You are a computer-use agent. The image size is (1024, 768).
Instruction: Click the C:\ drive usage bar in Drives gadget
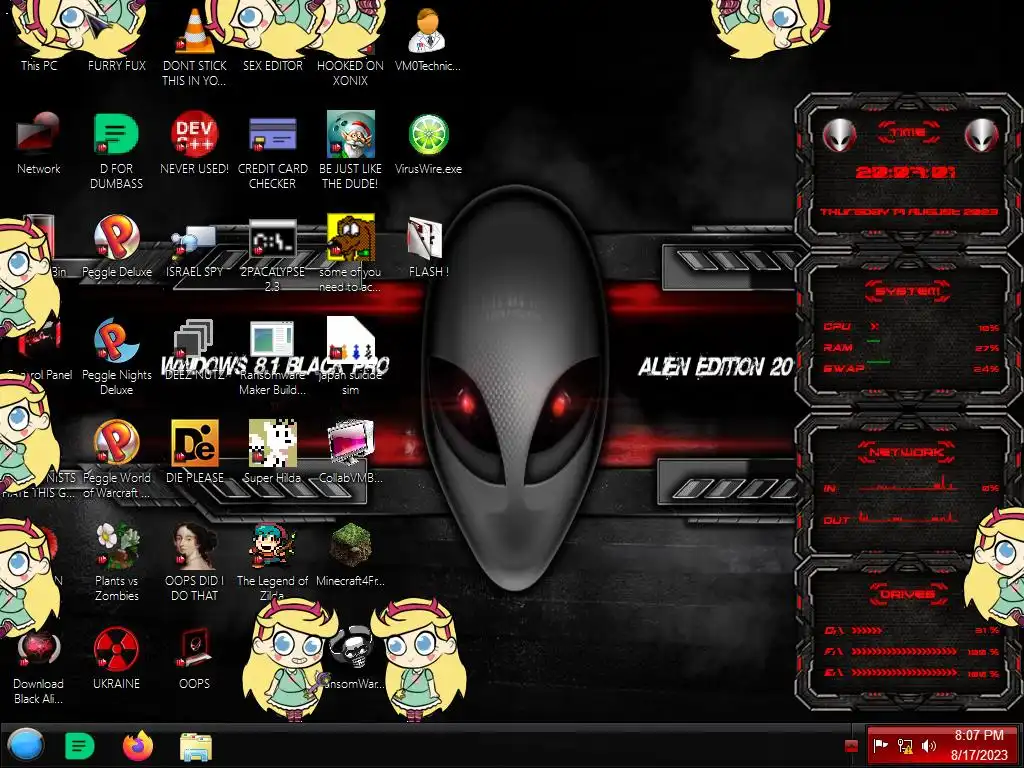(911, 630)
